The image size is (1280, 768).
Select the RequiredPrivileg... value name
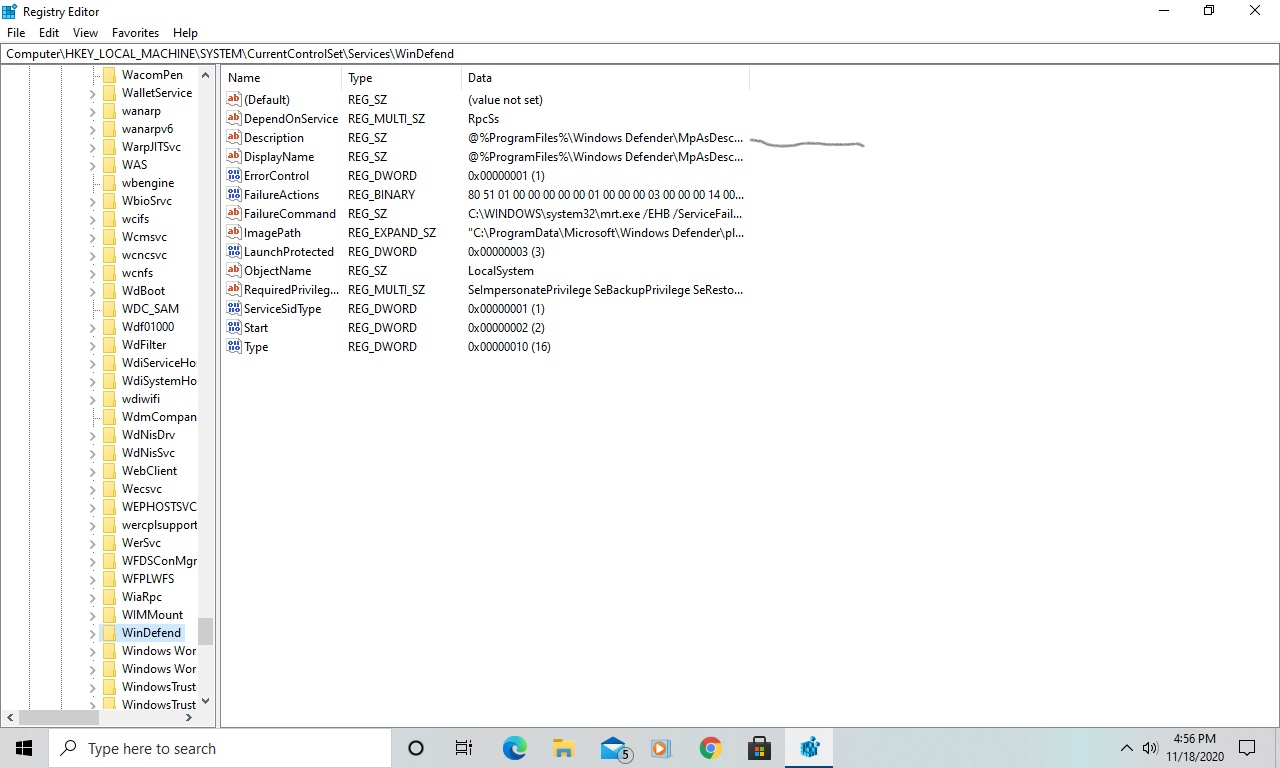click(292, 290)
